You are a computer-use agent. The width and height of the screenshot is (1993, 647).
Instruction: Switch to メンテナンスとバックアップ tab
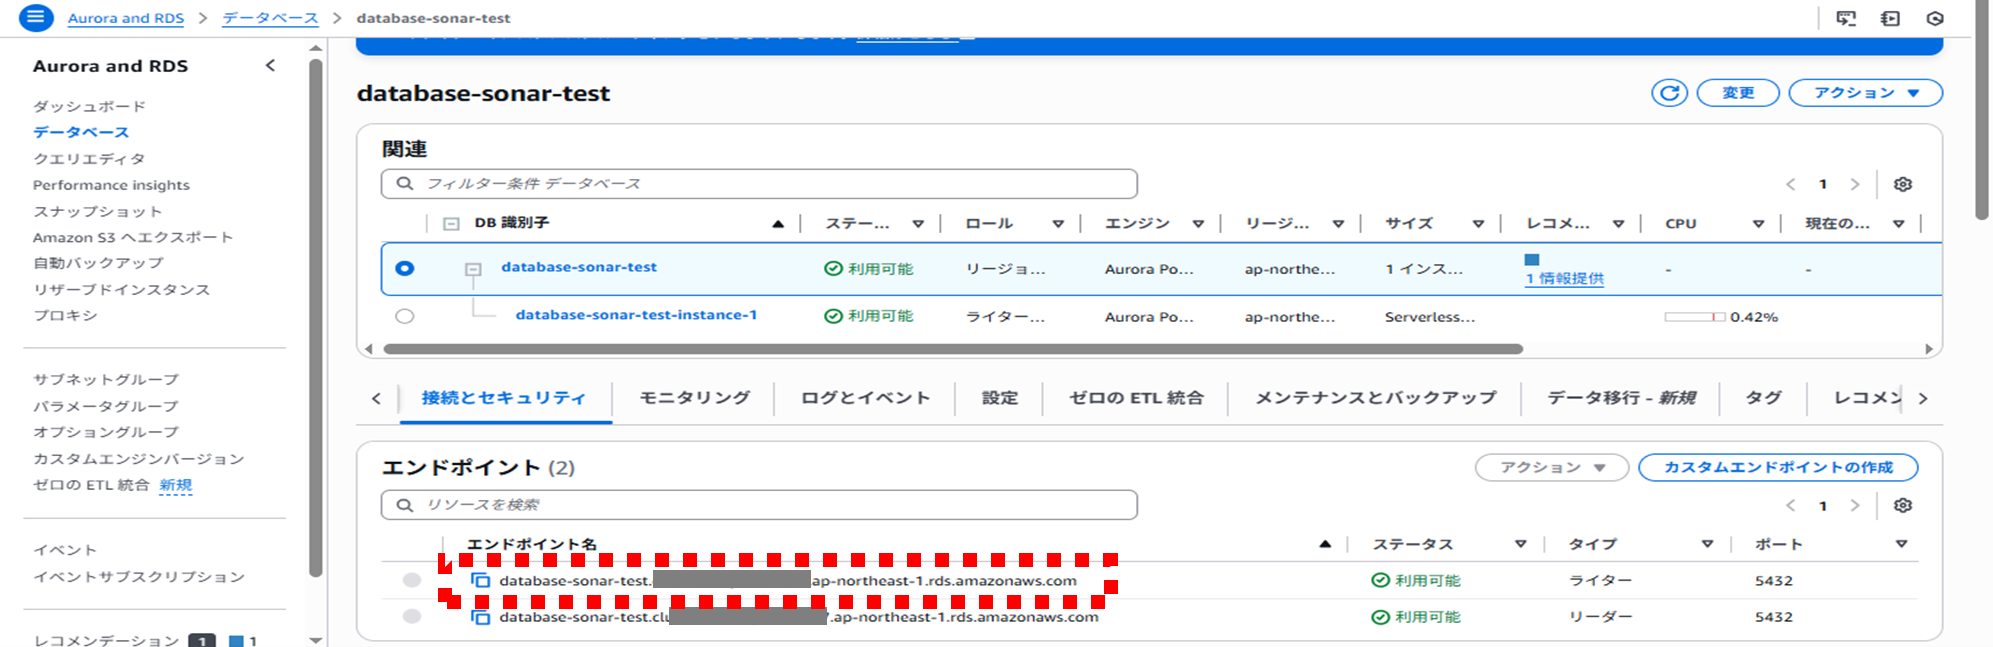tap(1376, 398)
